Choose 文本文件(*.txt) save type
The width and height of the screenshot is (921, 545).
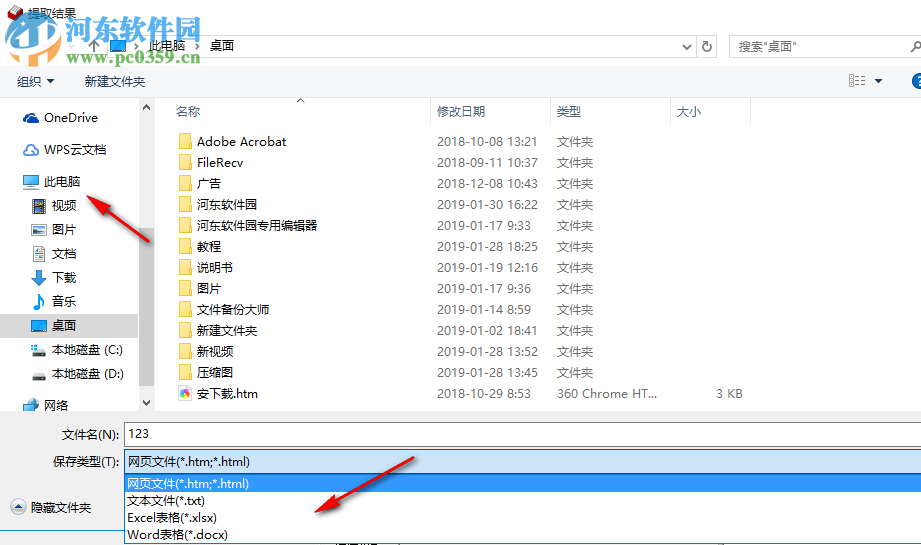(523, 500)
